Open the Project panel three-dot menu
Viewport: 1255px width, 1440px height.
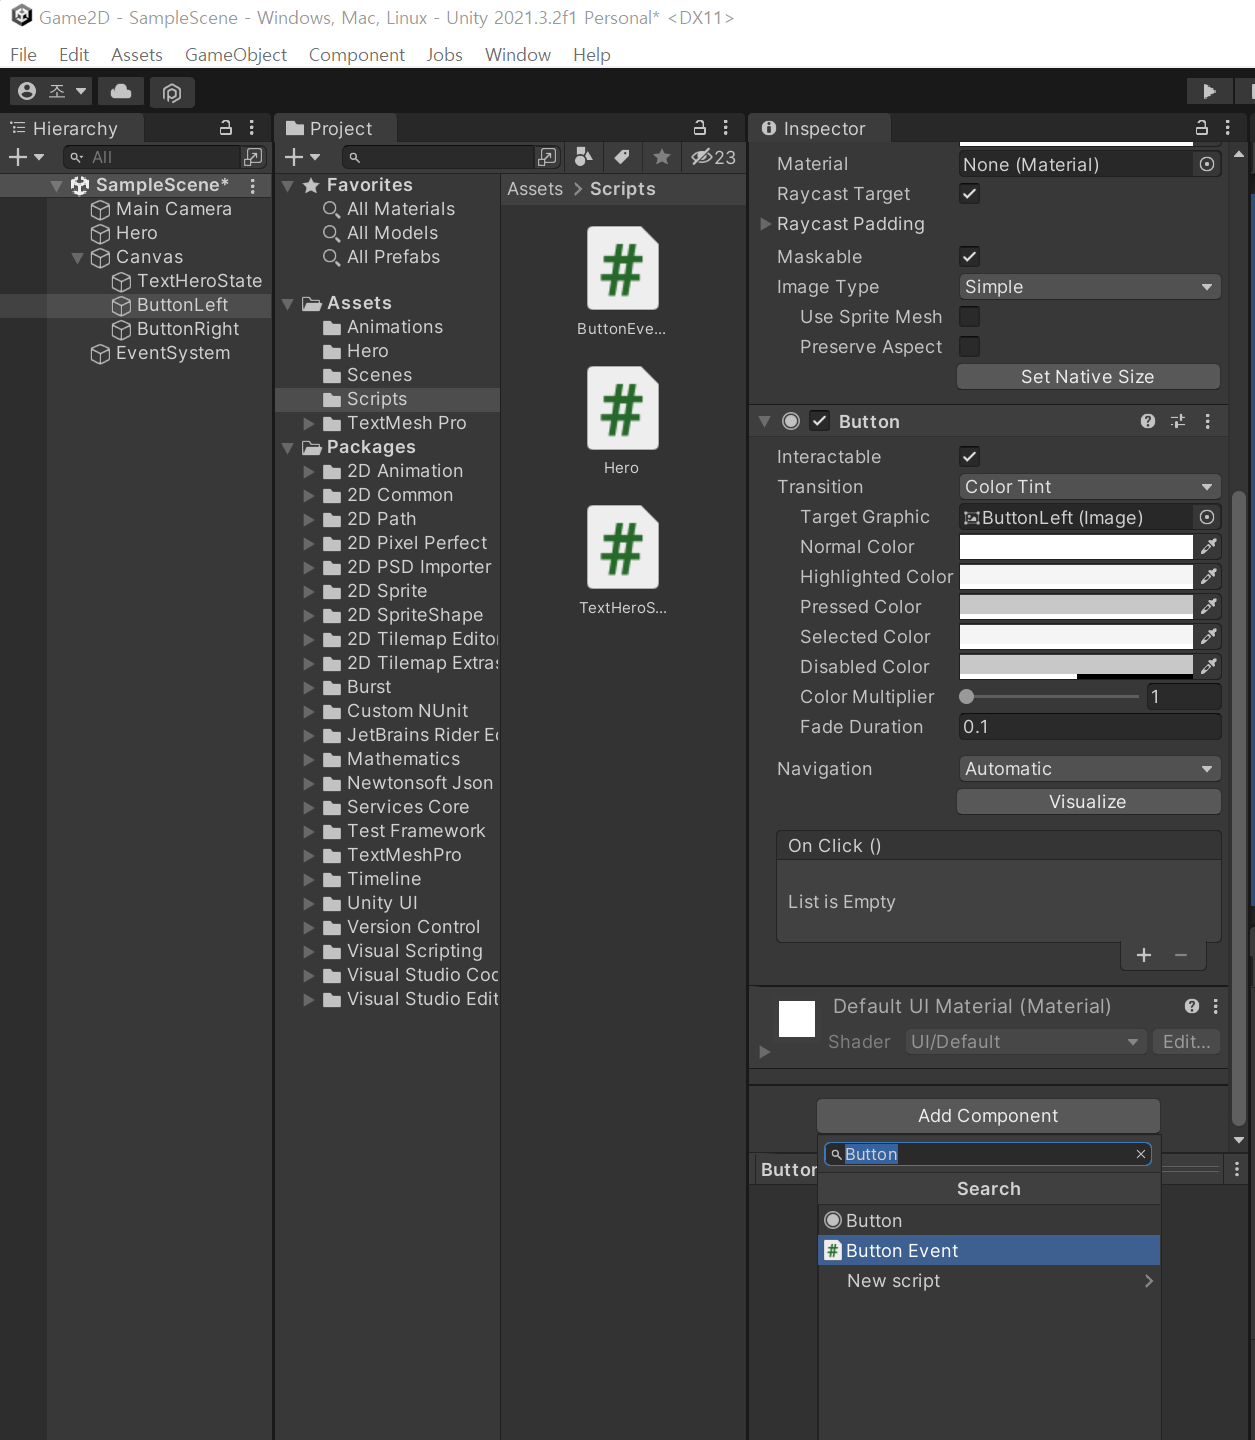726,128
